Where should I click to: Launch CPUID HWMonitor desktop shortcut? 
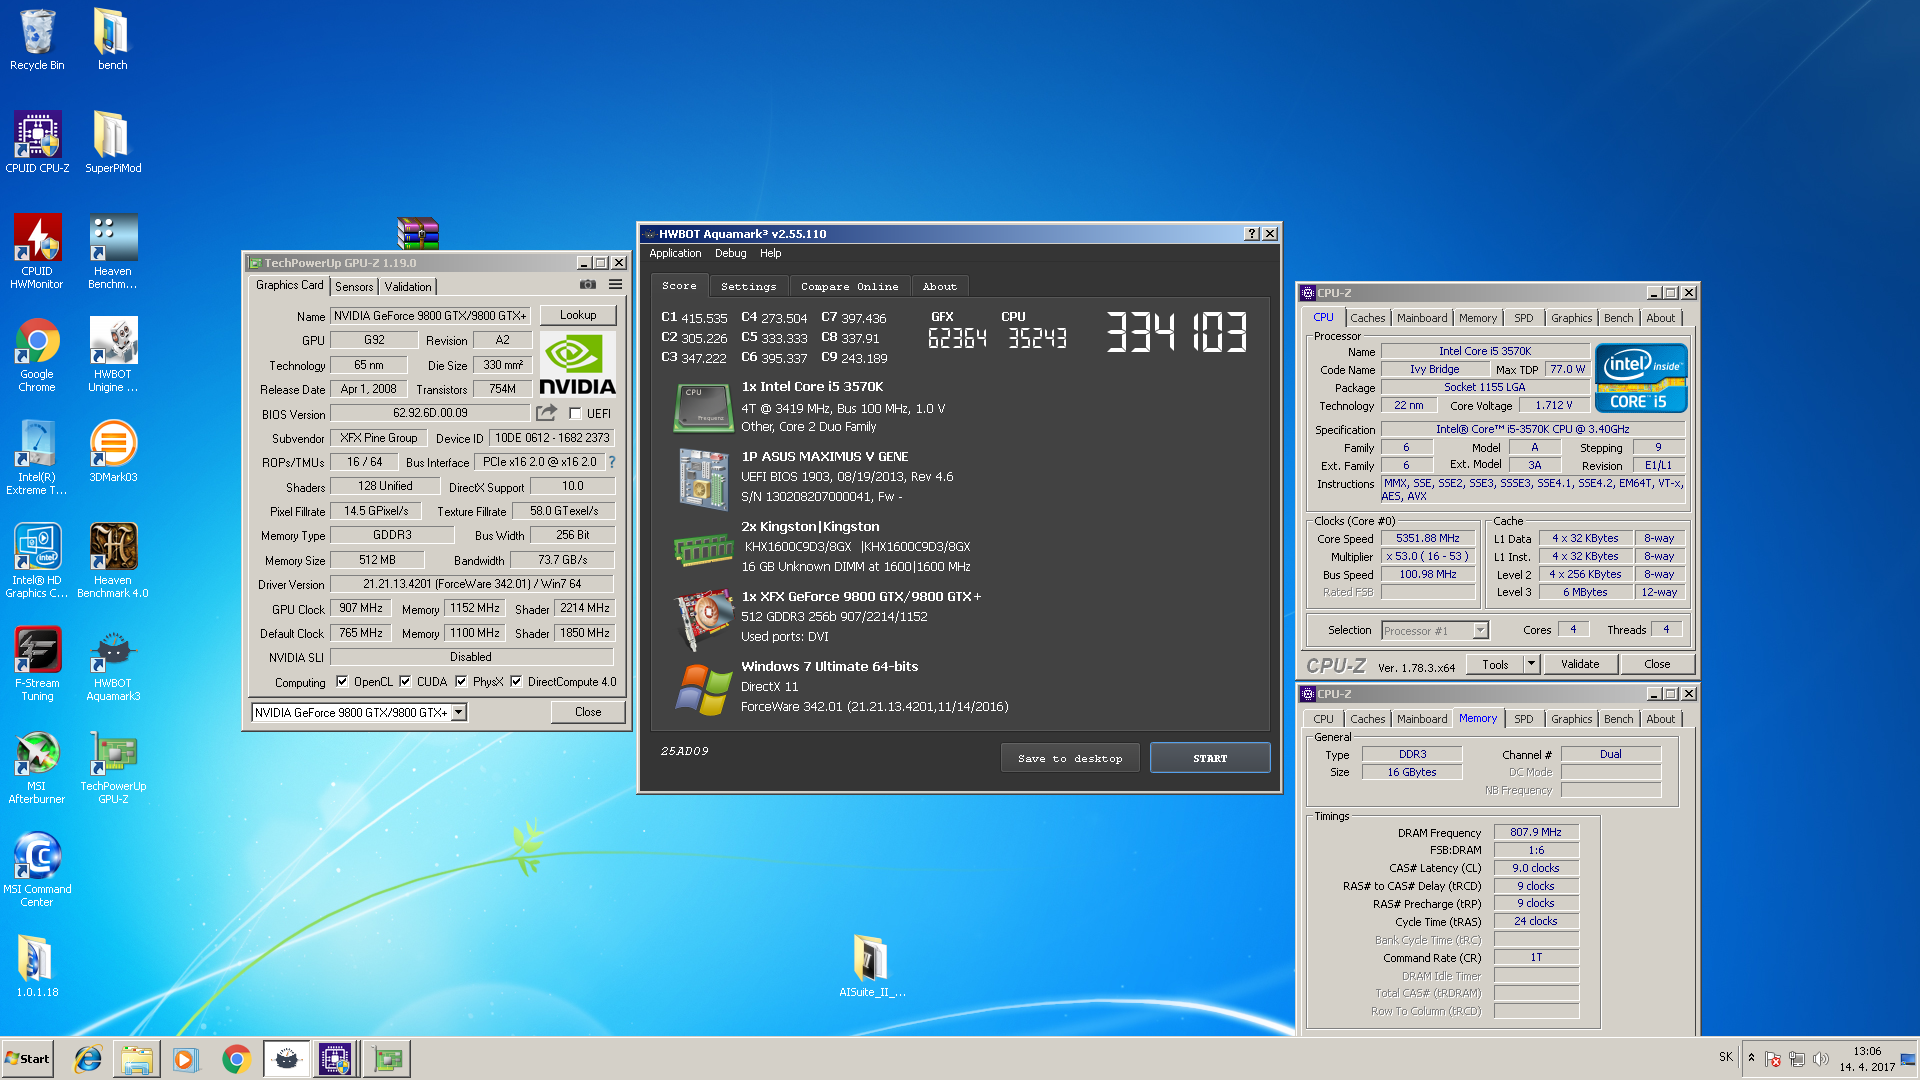coord(37,251)
